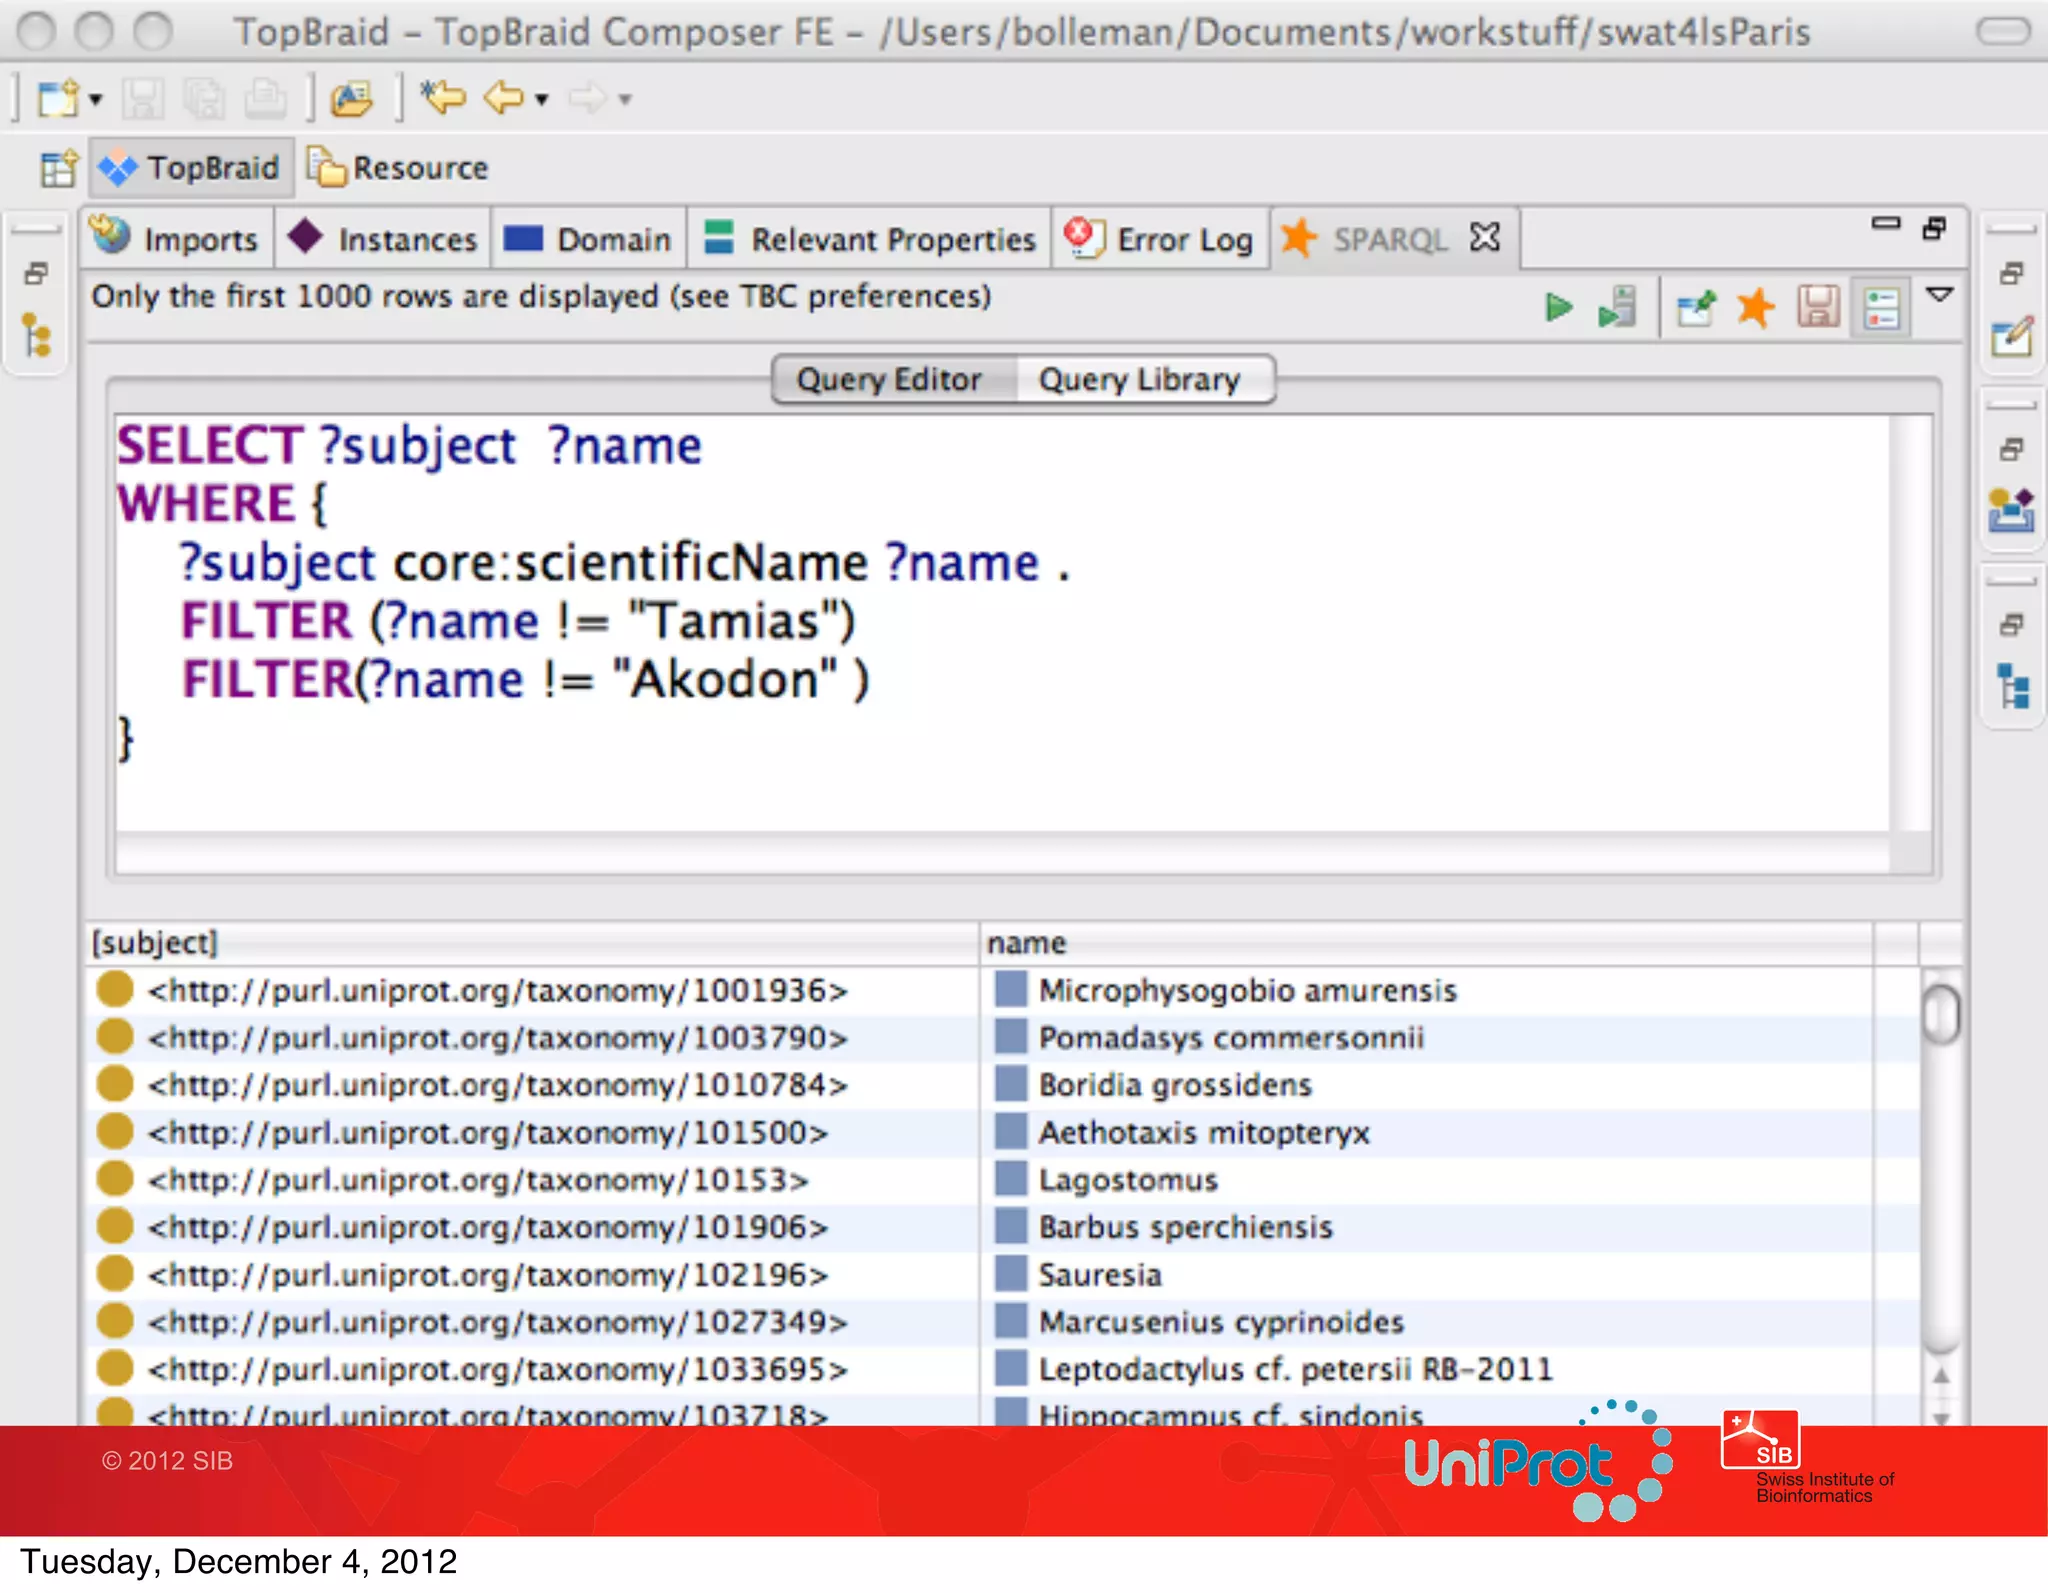This screenshot has height=1593, width=2048.
Task: Click the back arrow with star toolbar icon
Action: point(443,98)
